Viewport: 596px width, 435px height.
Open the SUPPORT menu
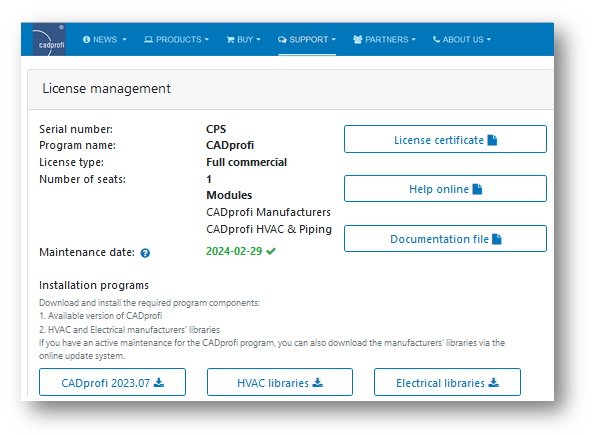[x=307, y=40]
